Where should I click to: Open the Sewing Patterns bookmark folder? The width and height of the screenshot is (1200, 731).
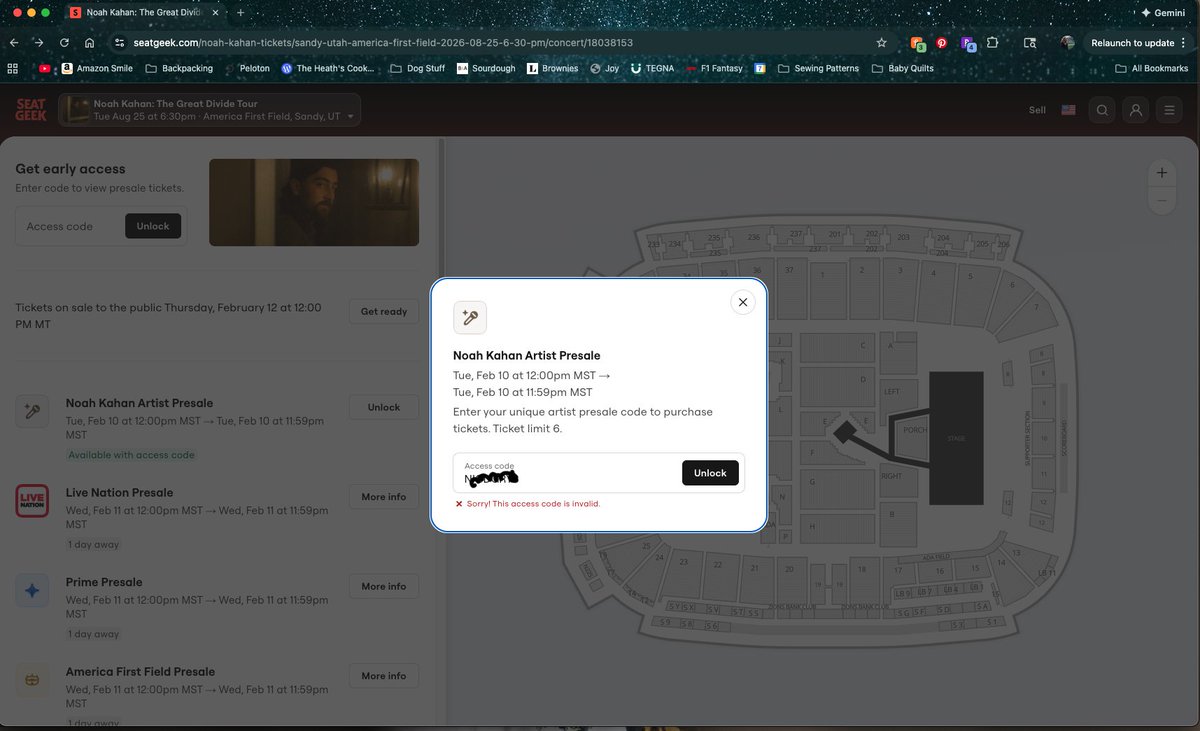point(819,68)
